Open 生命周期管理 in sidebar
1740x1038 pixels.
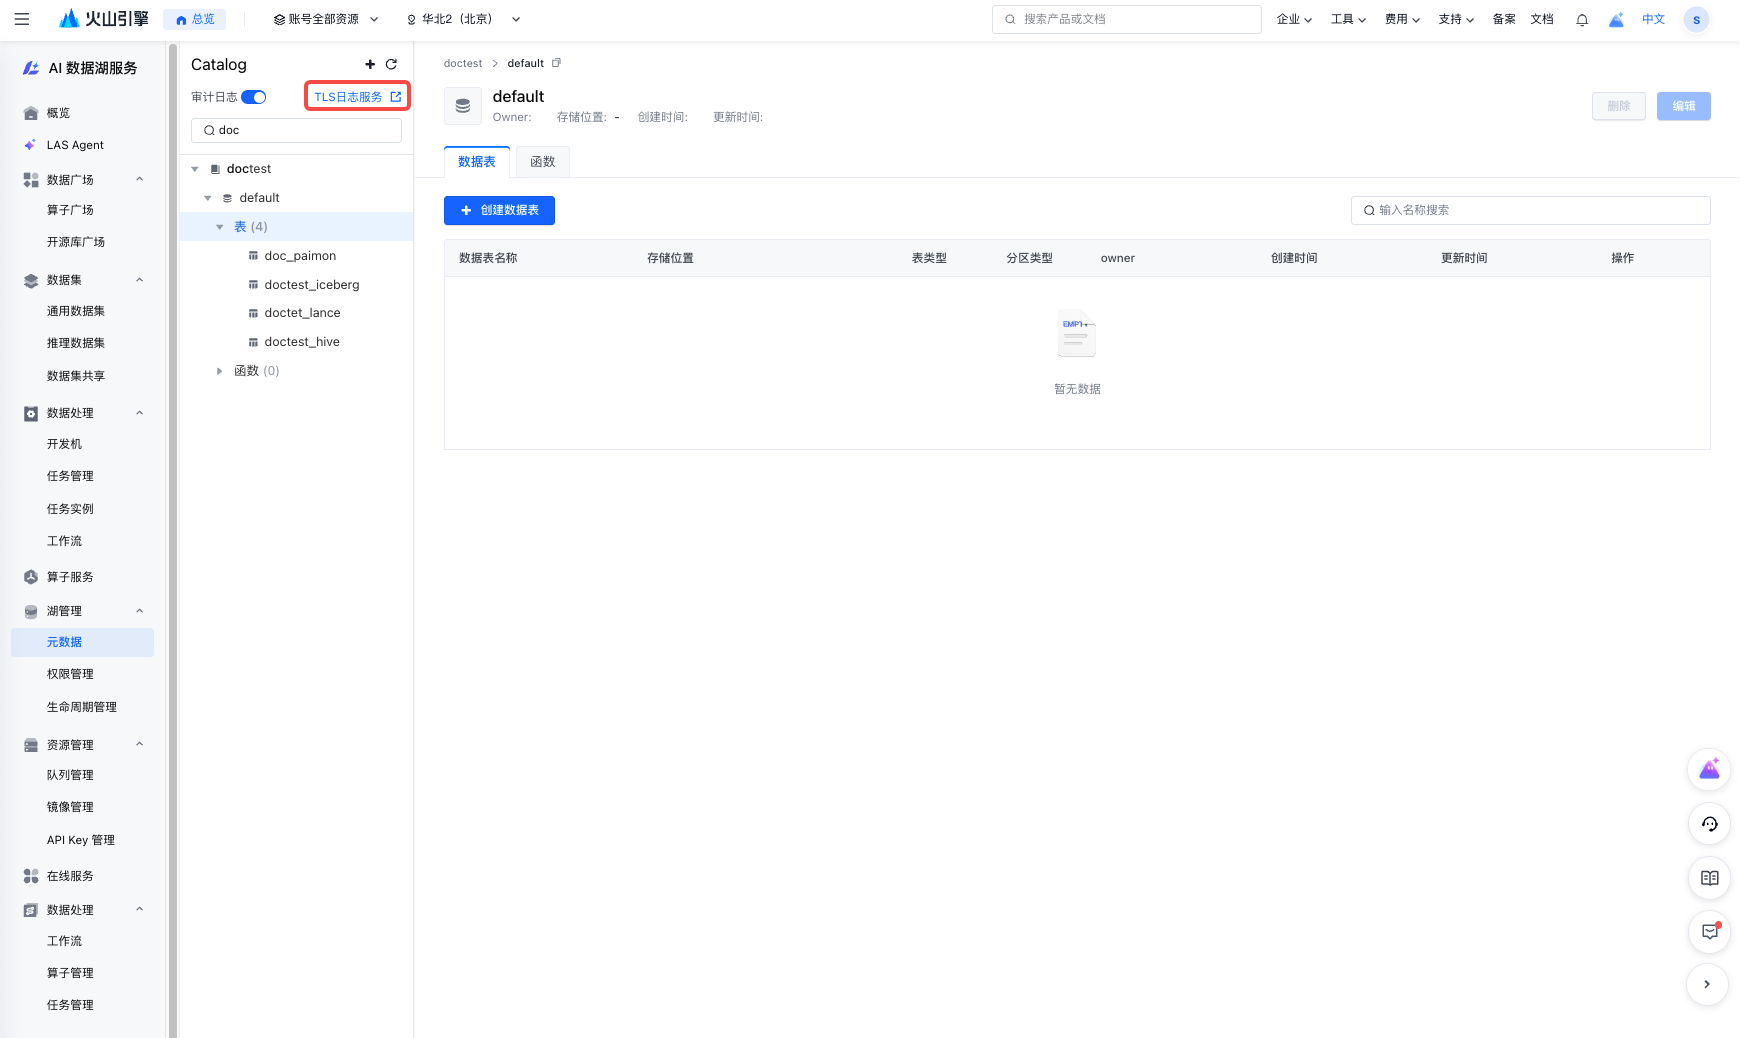point(82,707)
